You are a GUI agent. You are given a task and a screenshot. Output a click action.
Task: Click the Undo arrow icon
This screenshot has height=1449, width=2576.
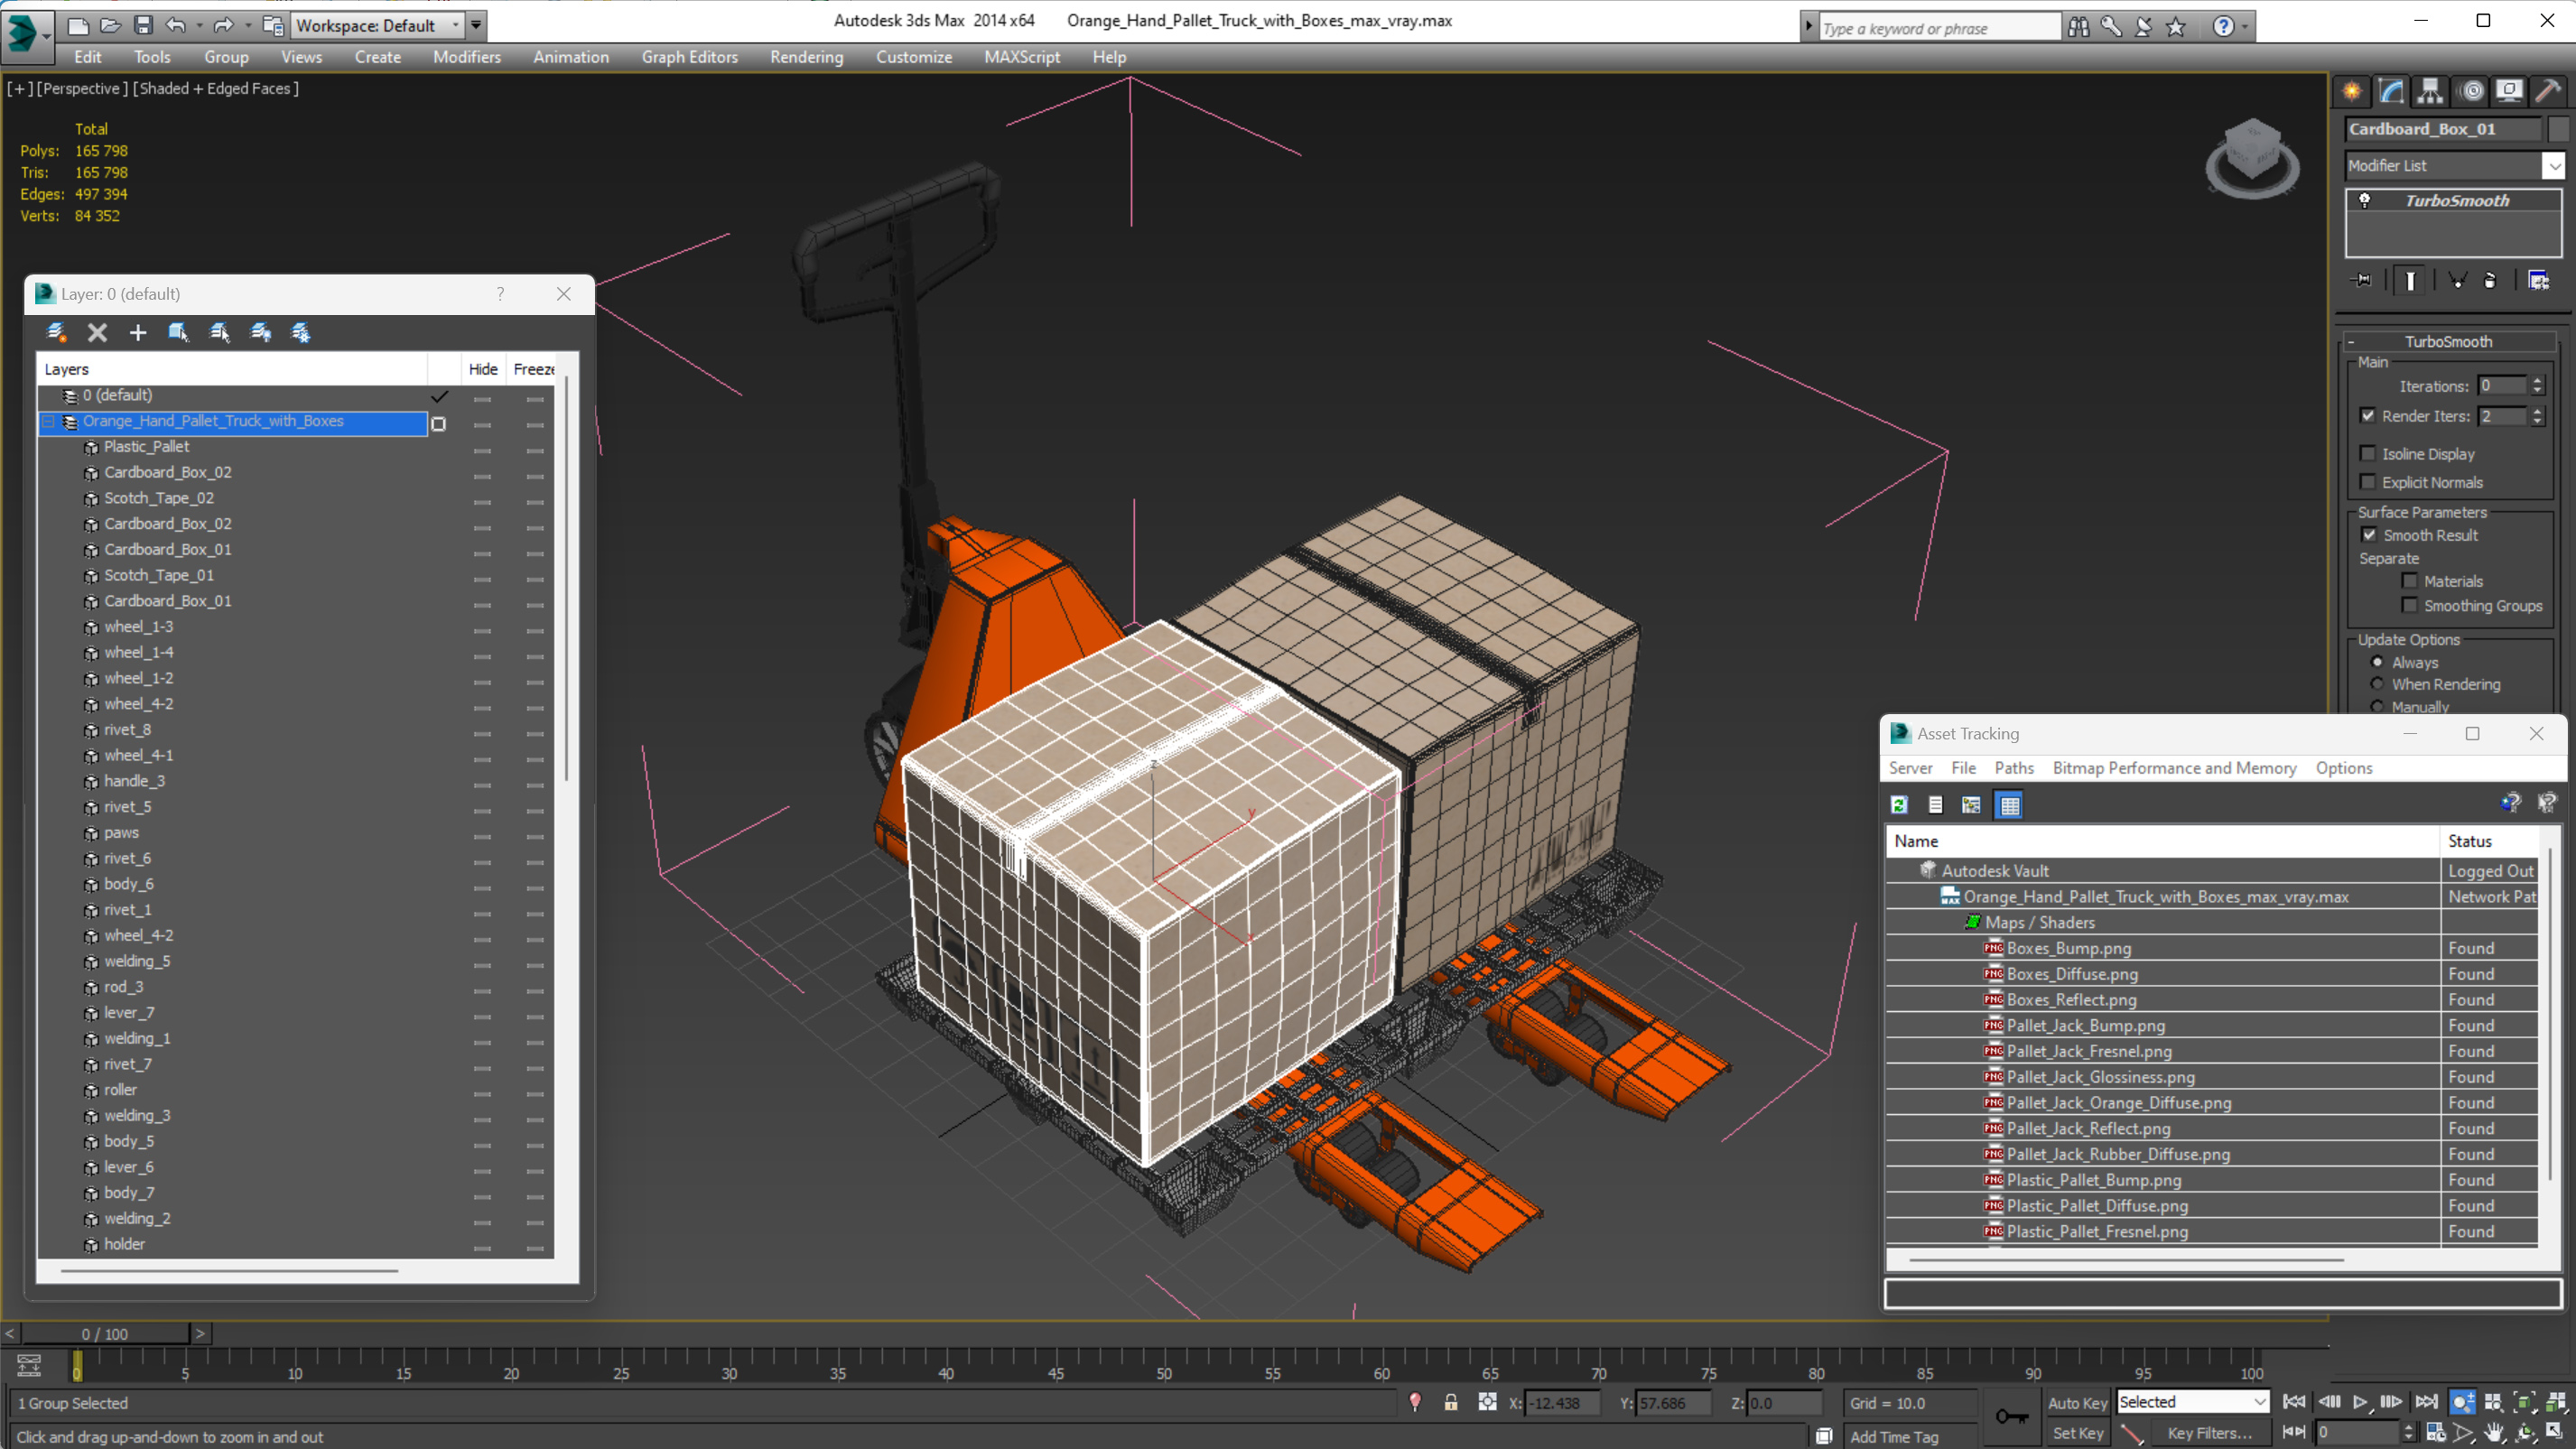[175, 25]
